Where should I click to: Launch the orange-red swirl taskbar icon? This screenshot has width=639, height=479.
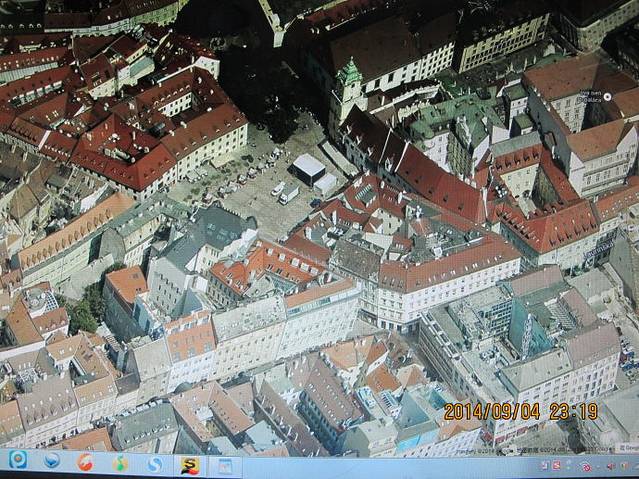pyautogui.click(x=85, y=462)
